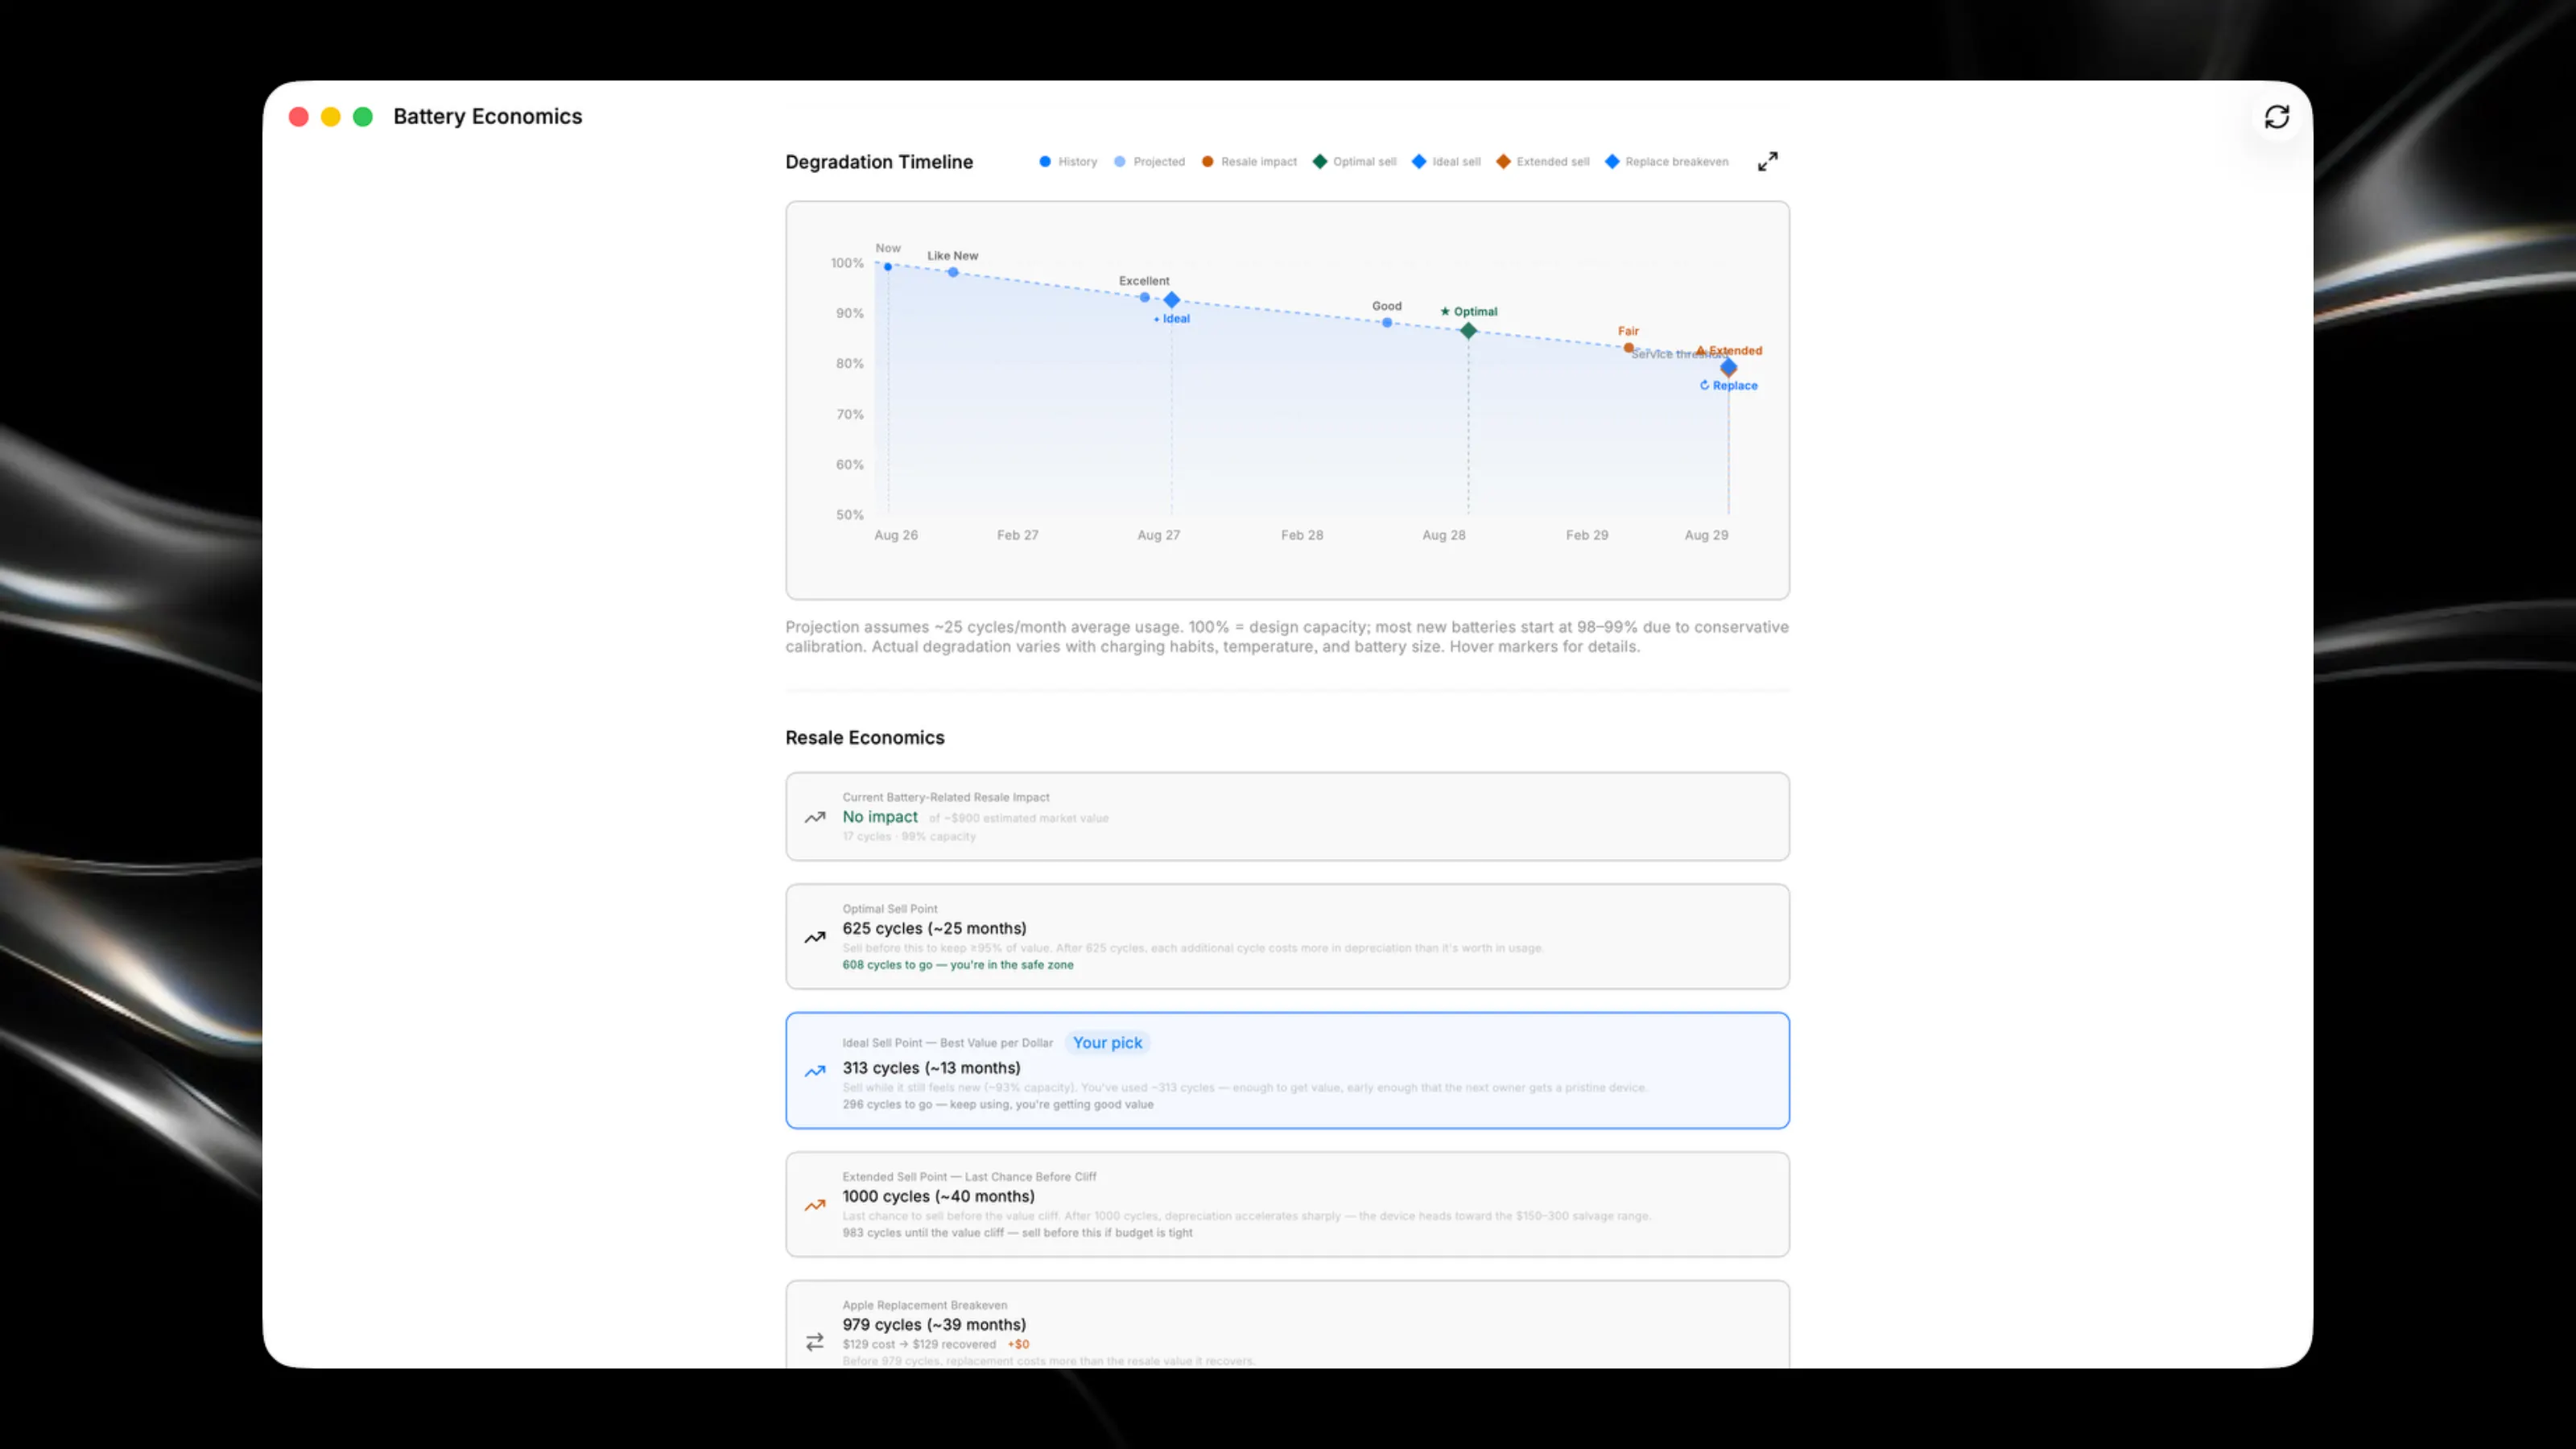
Task: Click the "625 cycles (~25 months)" value
Action: [x=934, y=929]
